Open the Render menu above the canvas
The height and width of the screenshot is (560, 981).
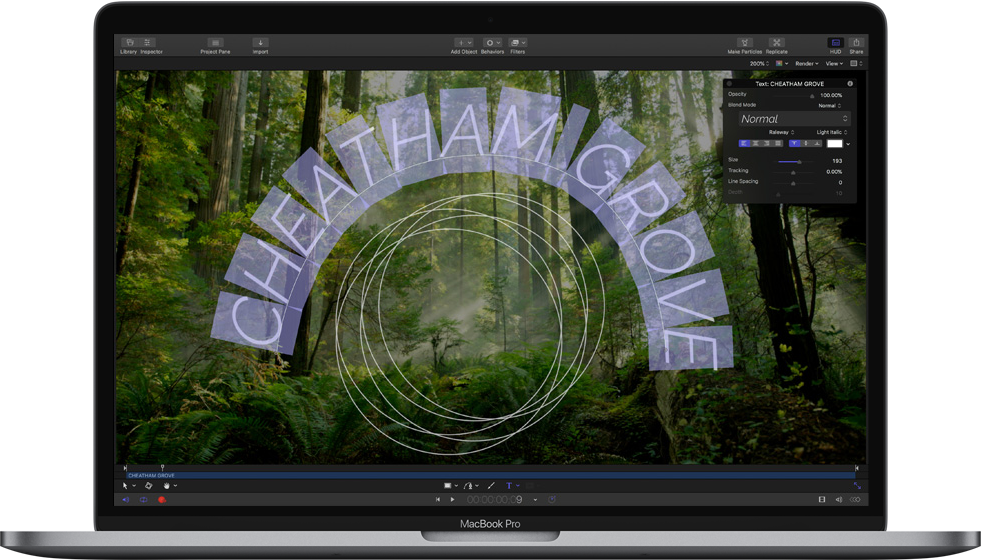tap(807, 63)
